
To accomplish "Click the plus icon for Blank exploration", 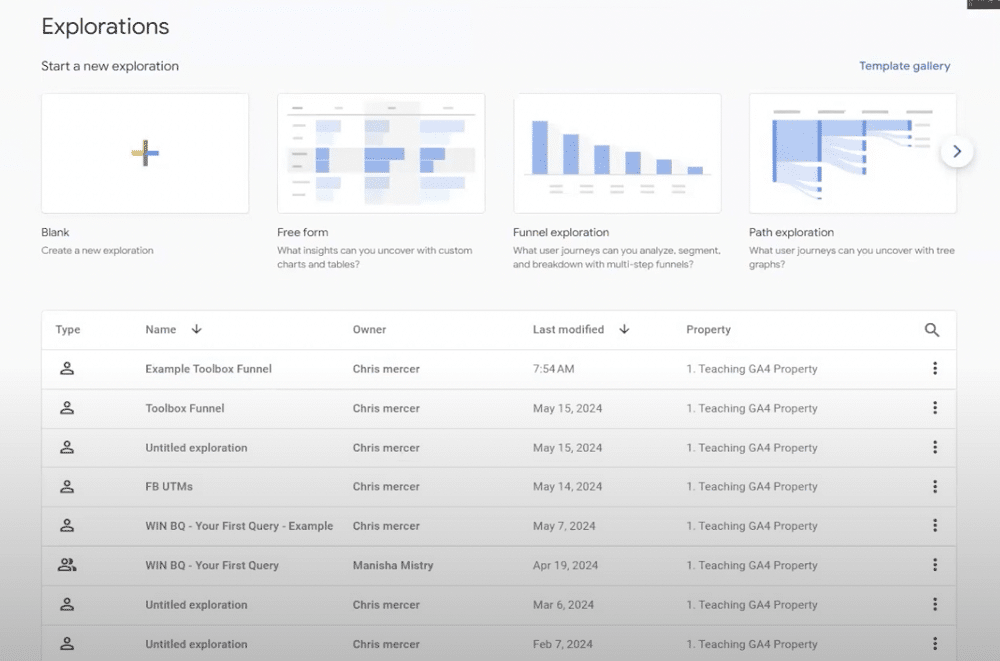I will 145,153.
